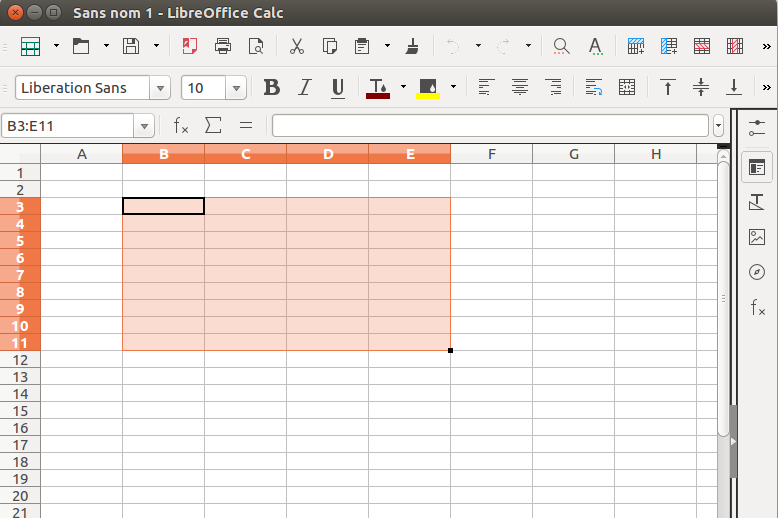Select column F header
This screenshot has width=778, height=518.
click(x=492, y=154)
